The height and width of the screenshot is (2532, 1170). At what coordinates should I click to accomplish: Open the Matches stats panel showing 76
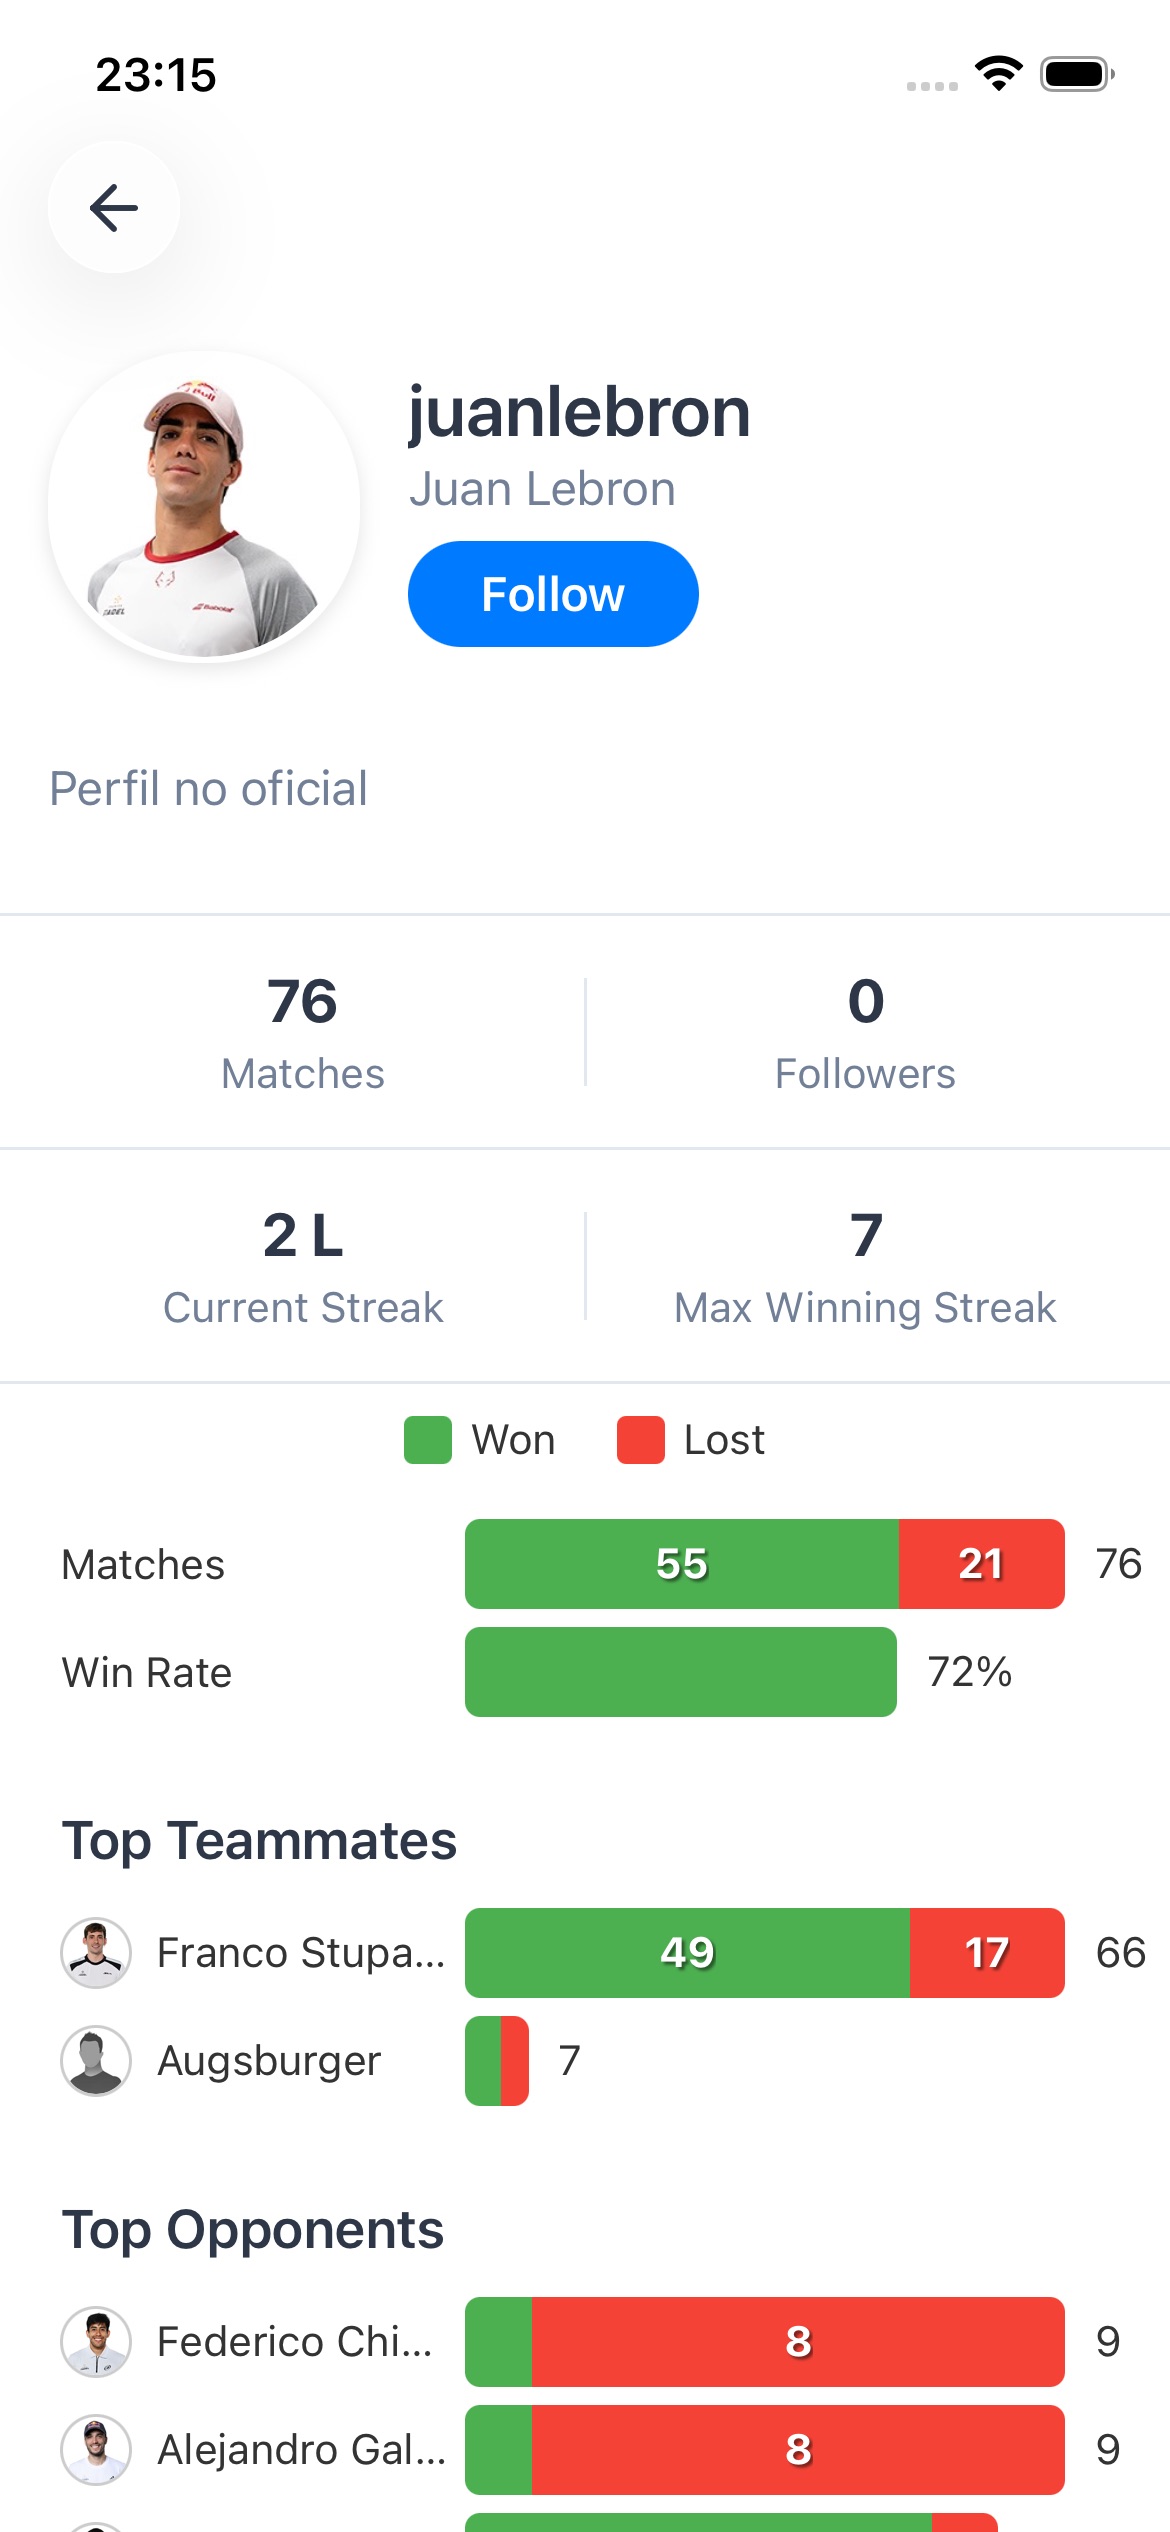[302, 1030]
